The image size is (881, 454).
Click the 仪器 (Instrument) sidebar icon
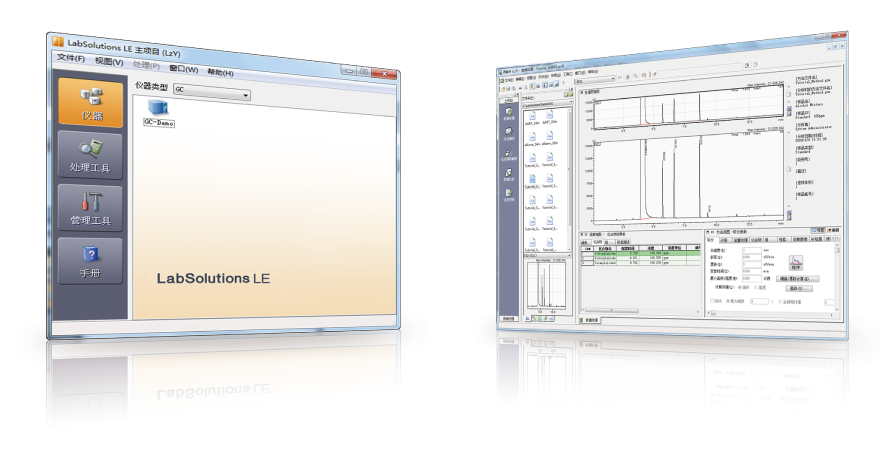(x=91, y=103)
